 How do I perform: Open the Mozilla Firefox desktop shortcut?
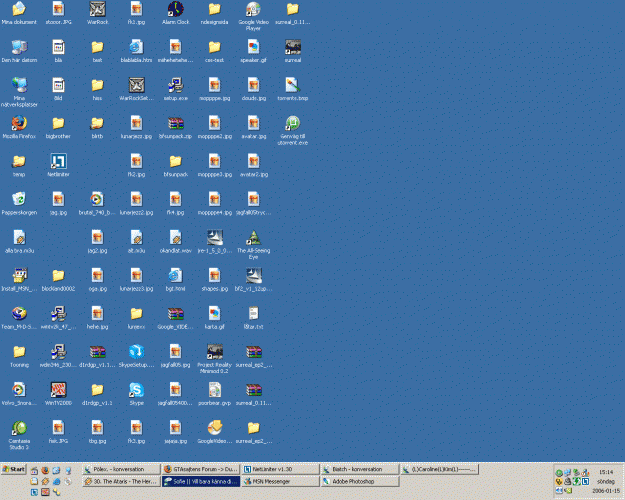19,123
